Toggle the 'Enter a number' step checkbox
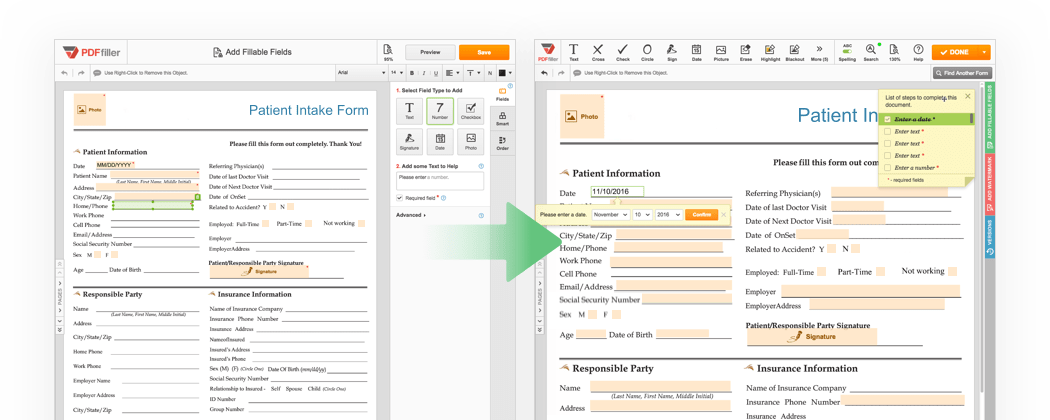Image resolution: width=1050 pixels, height=420 pixels. [x=888, y=167]
